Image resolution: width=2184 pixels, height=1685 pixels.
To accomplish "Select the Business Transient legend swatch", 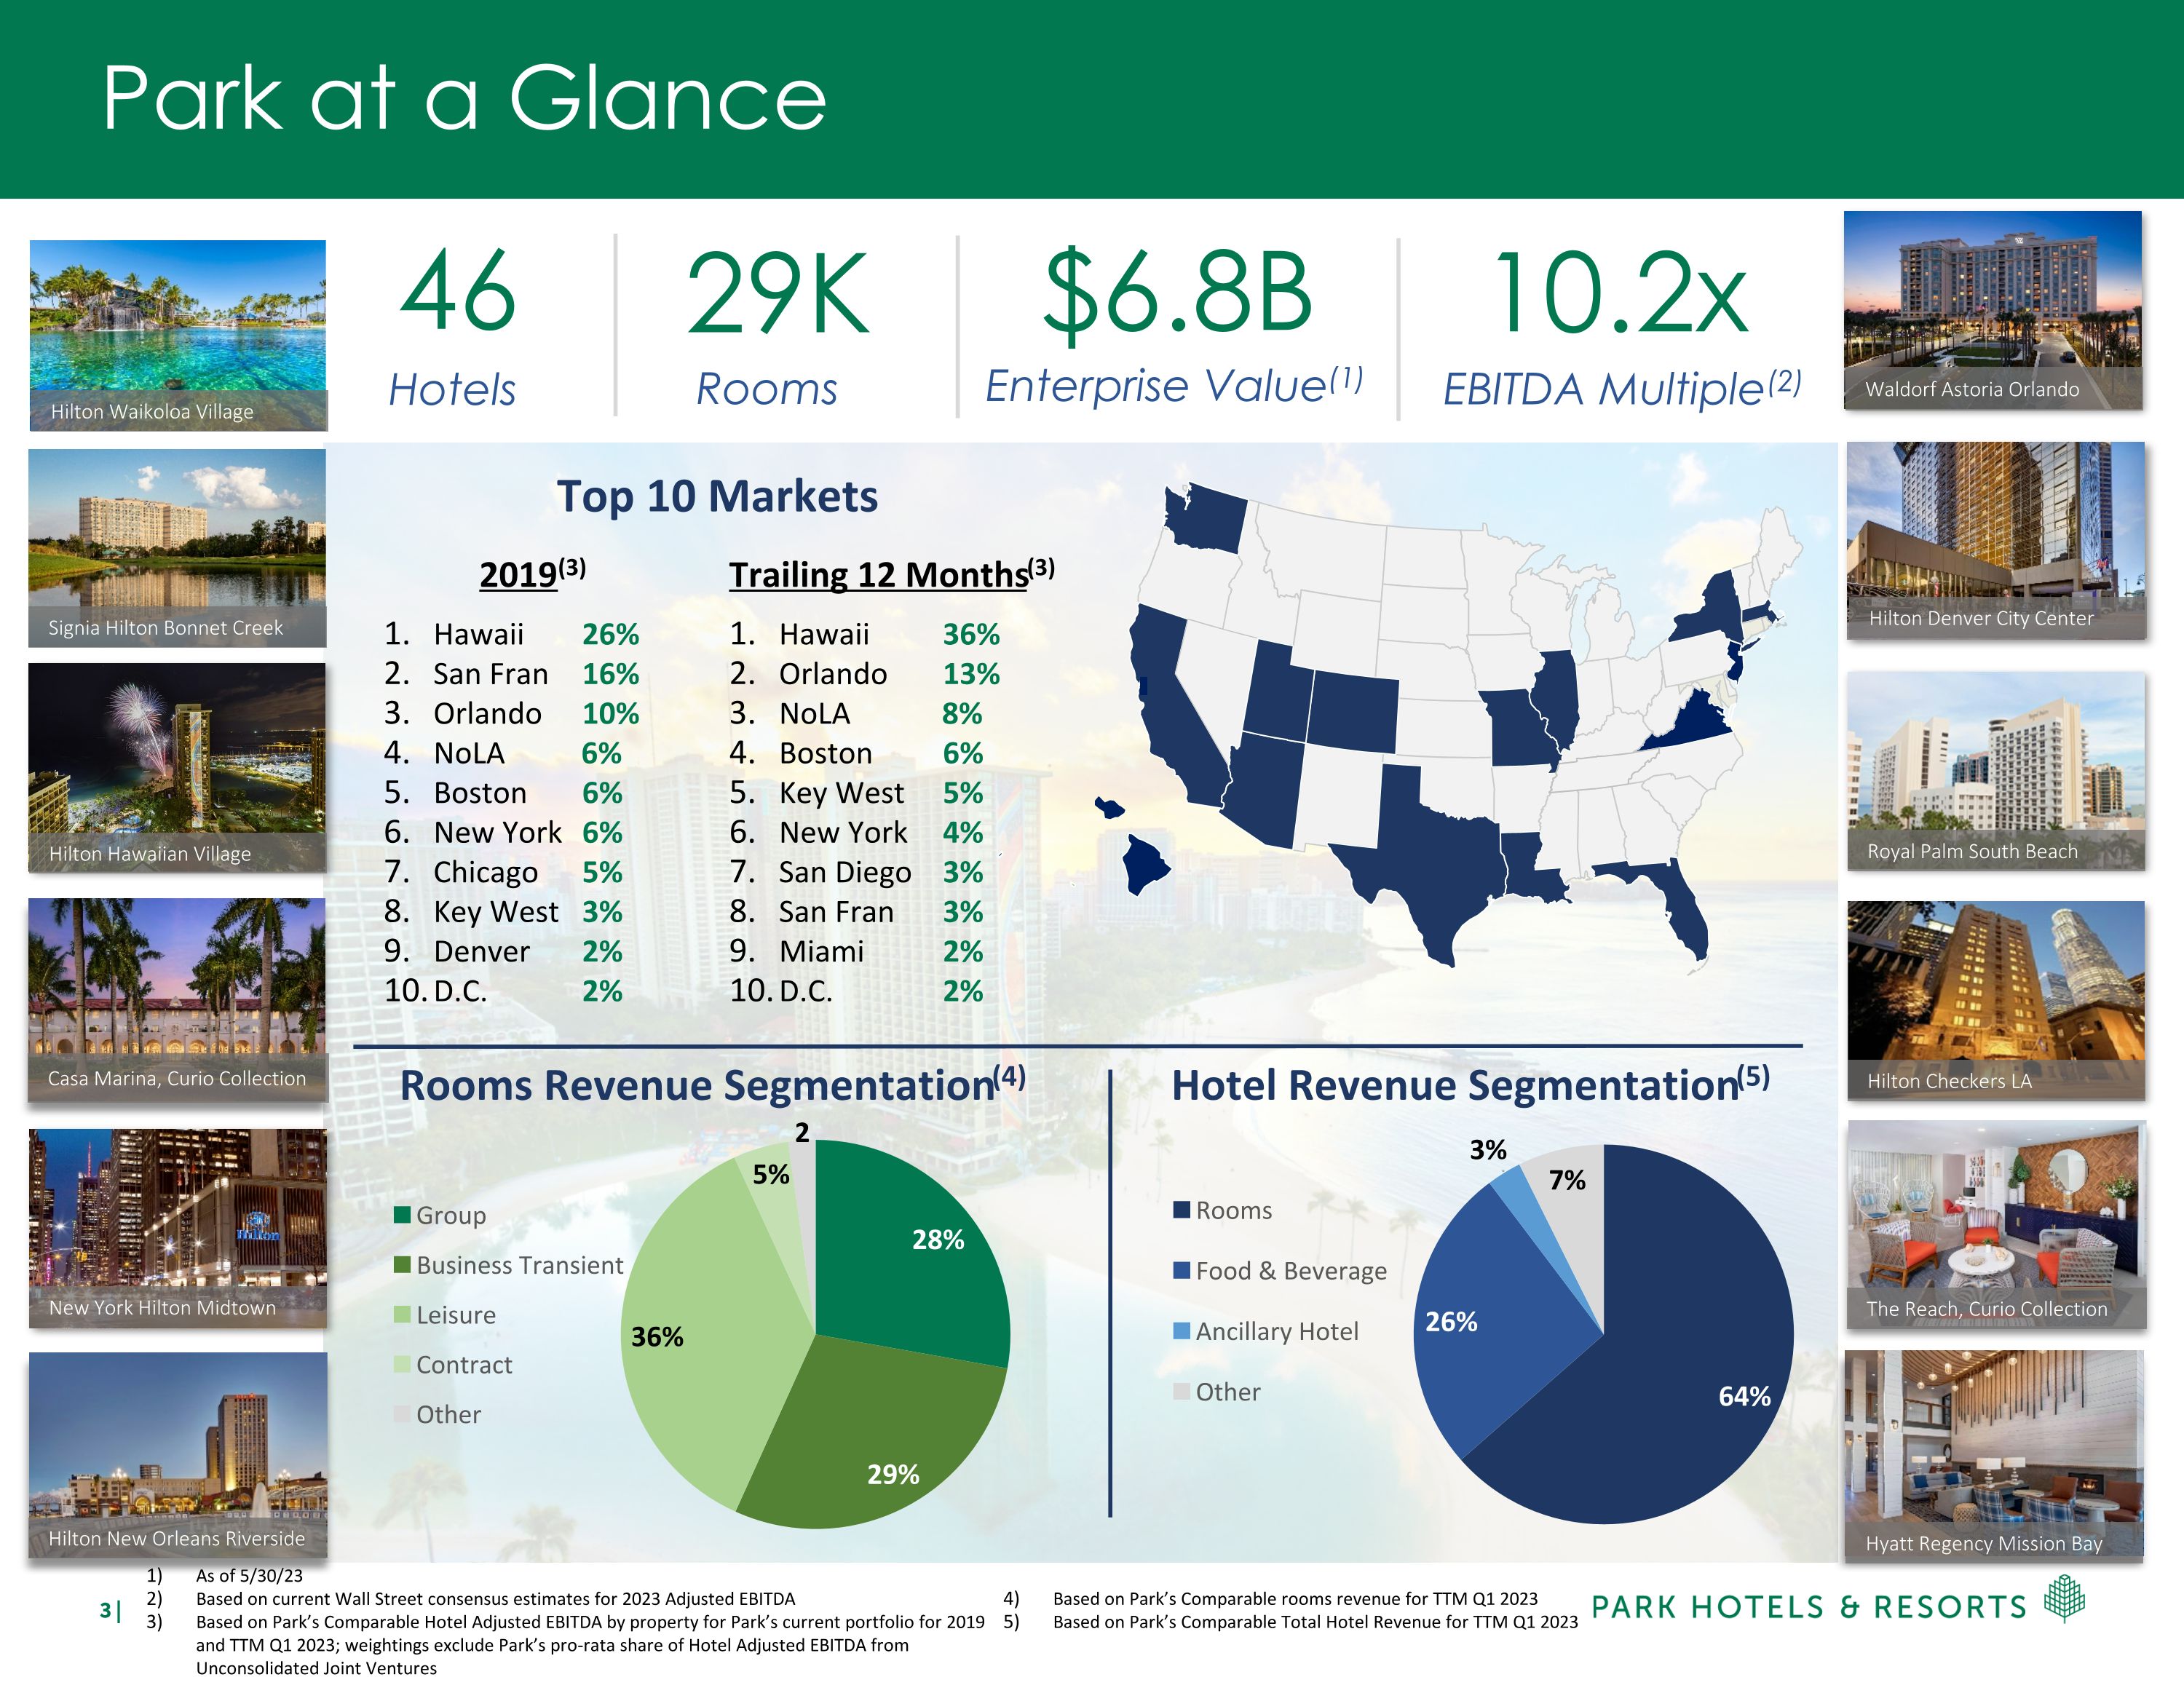I will pos(402,1265).
